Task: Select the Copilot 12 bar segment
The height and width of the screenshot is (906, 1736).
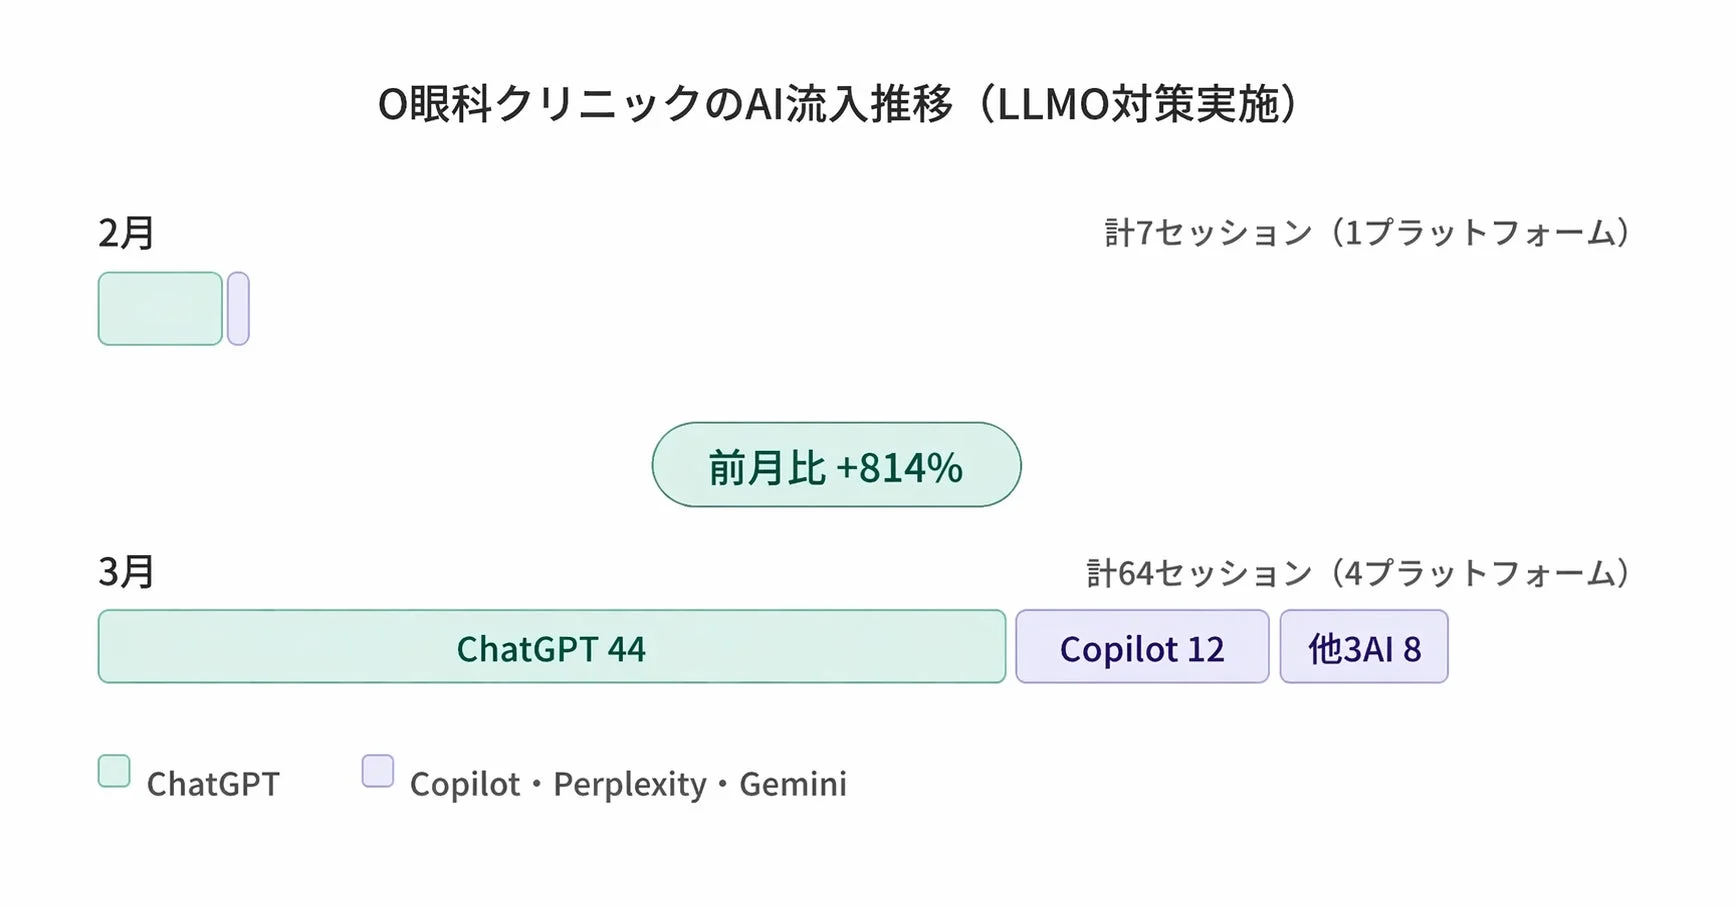Action: [1142, 647]
